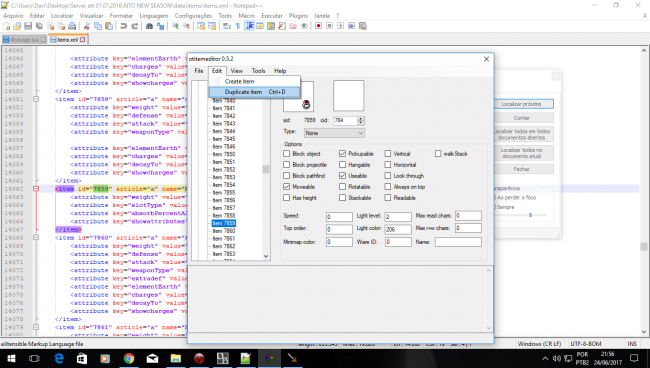Click the Word wrap icon
The height and width of the screenshot is (368, 650).
click(227, 26)
